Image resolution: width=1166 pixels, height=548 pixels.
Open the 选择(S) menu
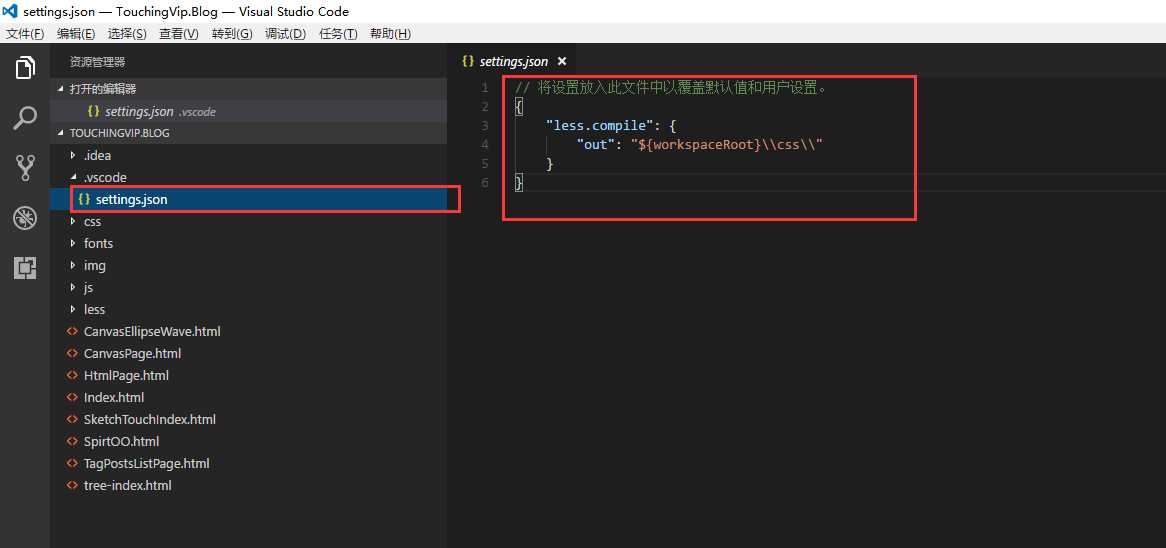coord(127,33)
